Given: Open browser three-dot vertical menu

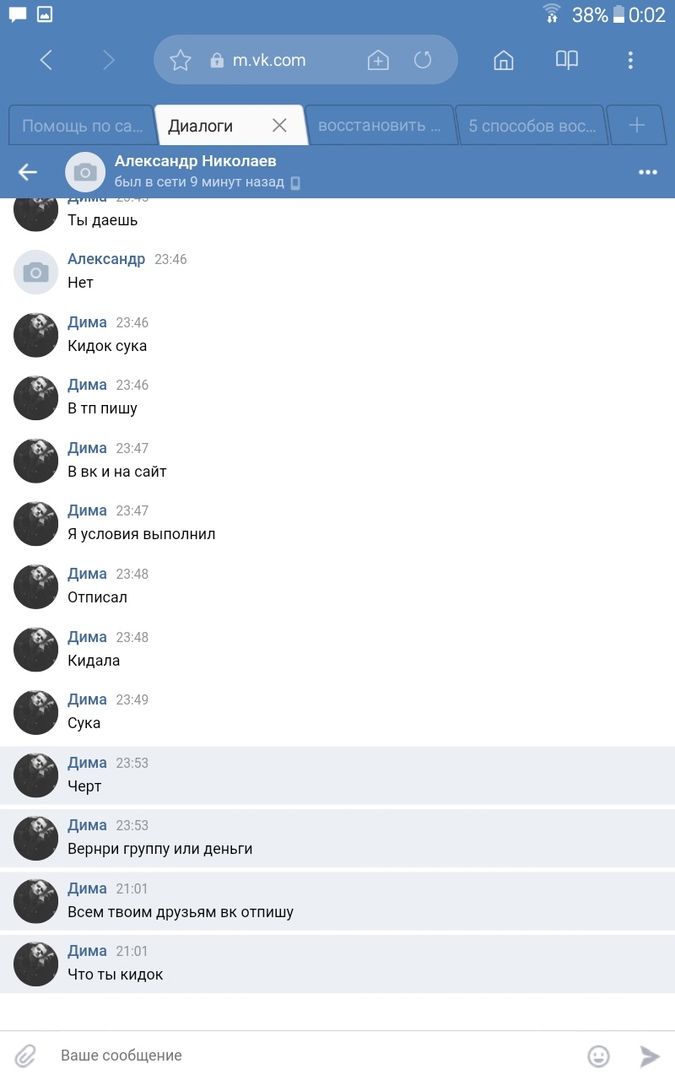Looking at the screenshot, I should (x=630, y=61).
